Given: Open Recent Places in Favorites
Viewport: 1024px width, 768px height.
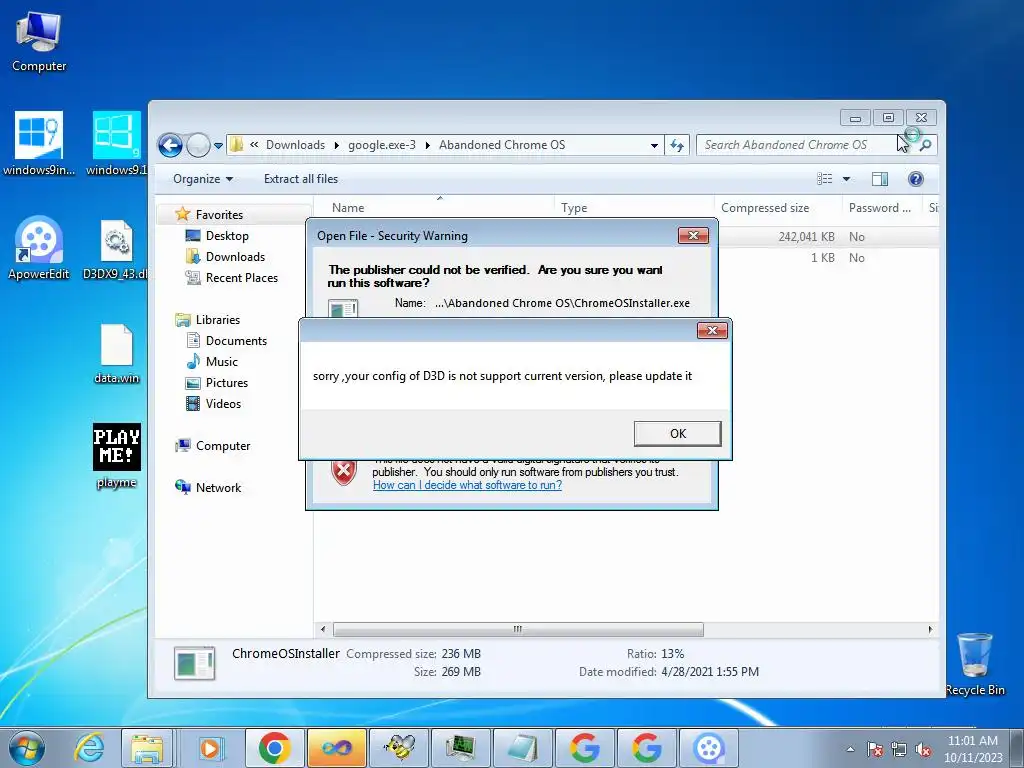Looking at the screenshot, I should 242,278.
